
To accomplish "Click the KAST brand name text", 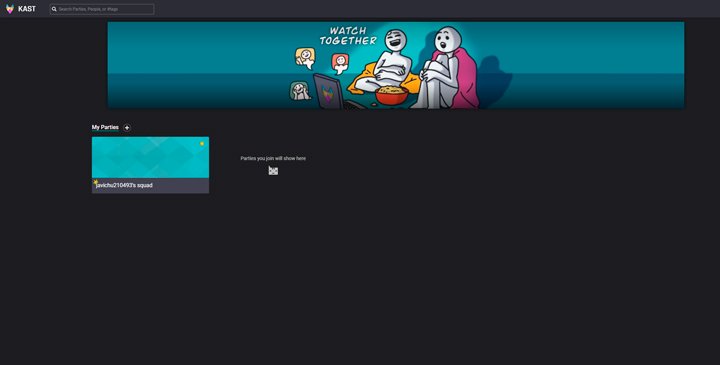I will point(27,9).
